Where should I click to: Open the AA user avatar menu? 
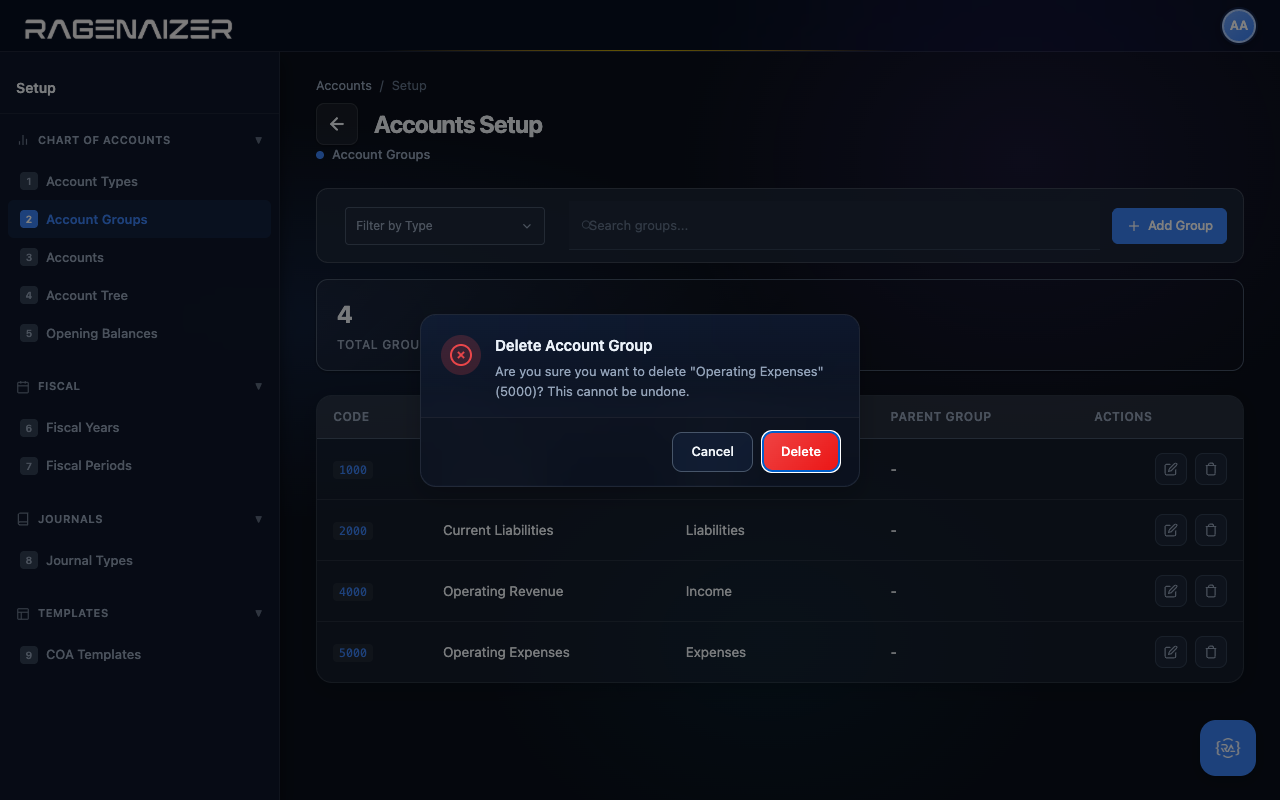tap(1239, 26)
